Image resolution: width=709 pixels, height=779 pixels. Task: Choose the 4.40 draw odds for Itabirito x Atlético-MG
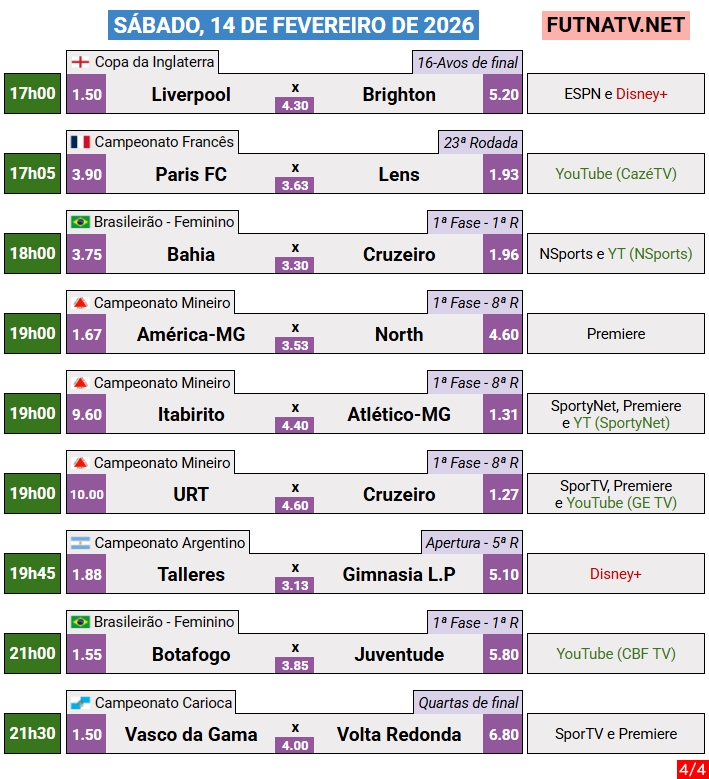coord(295,425)
